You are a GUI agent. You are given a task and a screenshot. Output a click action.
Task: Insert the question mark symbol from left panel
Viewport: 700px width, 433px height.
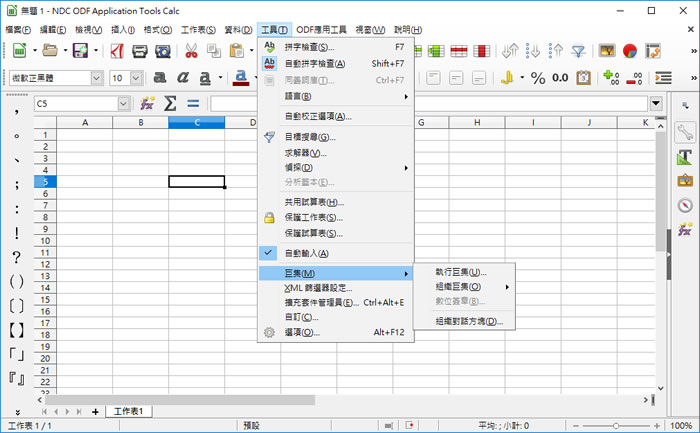17,258
